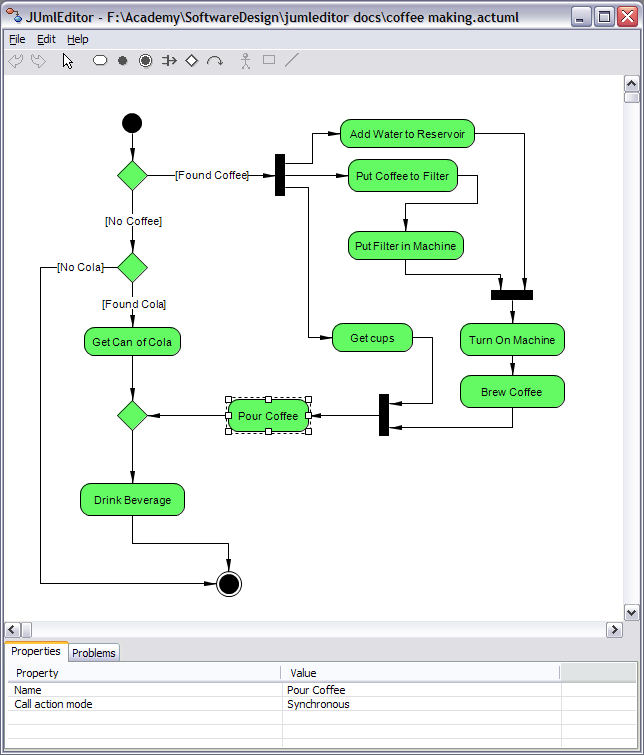Click the Undo arrow in the toolbar

pyautogui.click(x=16, y=61)
